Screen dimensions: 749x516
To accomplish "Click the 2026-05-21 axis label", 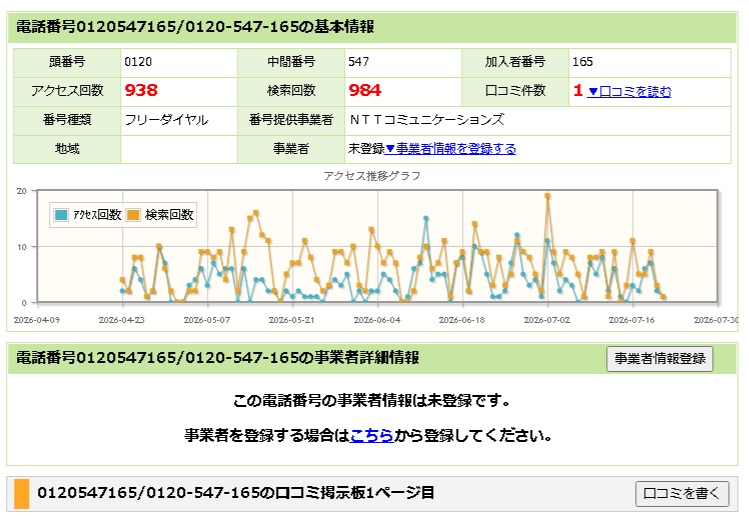I will [x=291, y=320].
